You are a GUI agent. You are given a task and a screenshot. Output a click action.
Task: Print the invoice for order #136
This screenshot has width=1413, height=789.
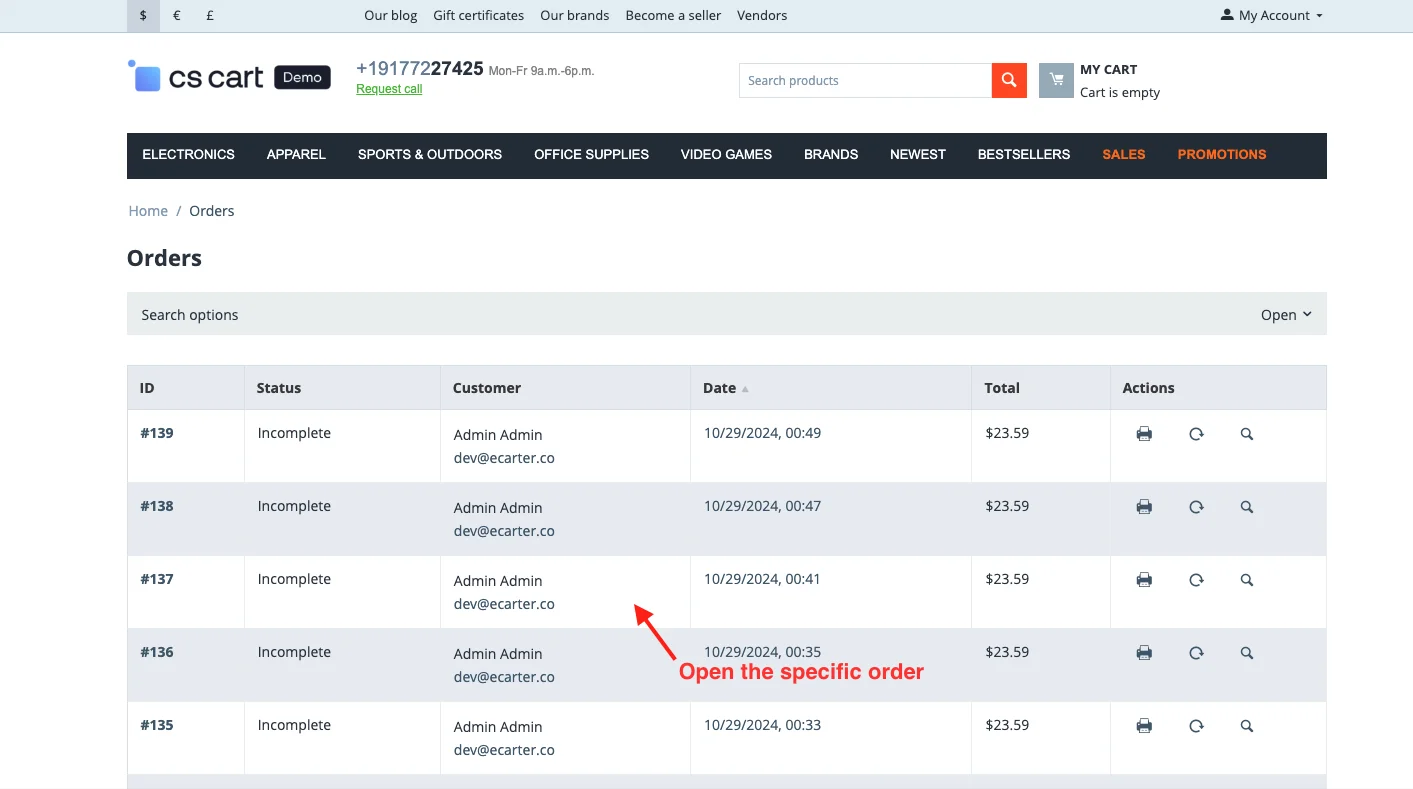click(x=1144, y=653)
